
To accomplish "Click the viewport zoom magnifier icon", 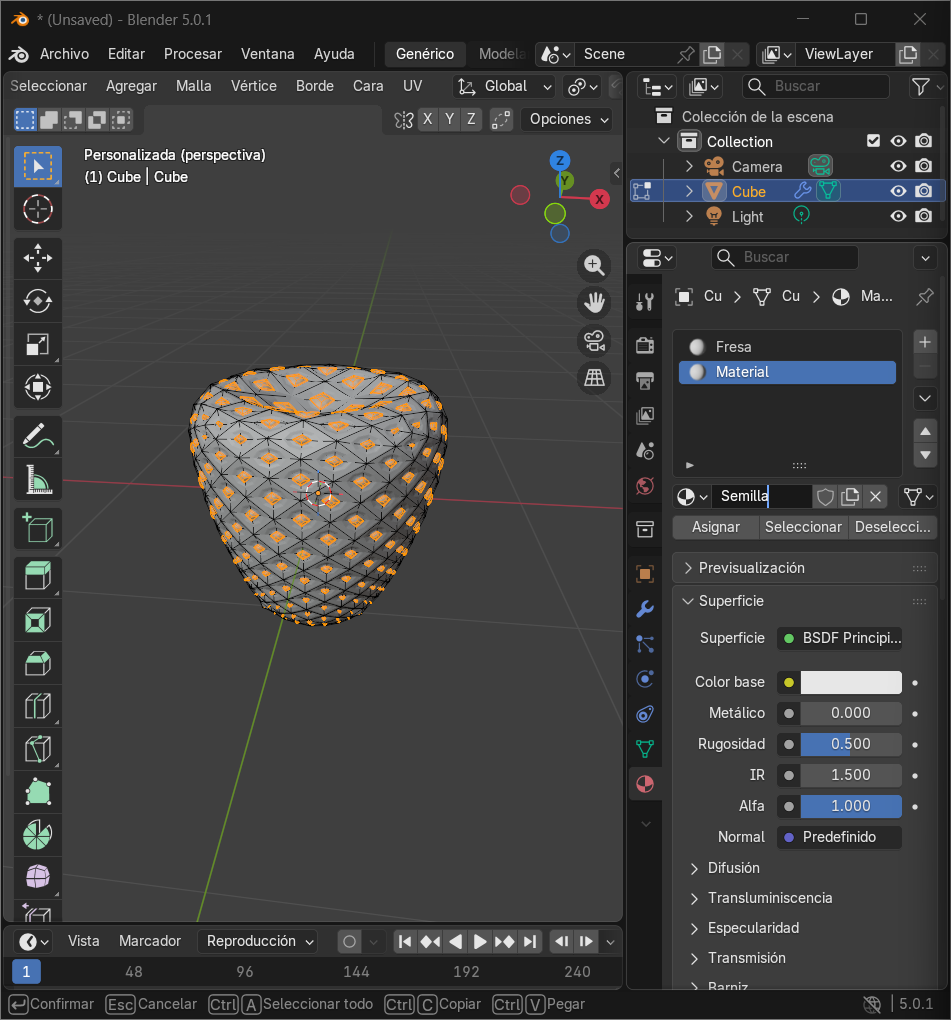I will [594, 265].
